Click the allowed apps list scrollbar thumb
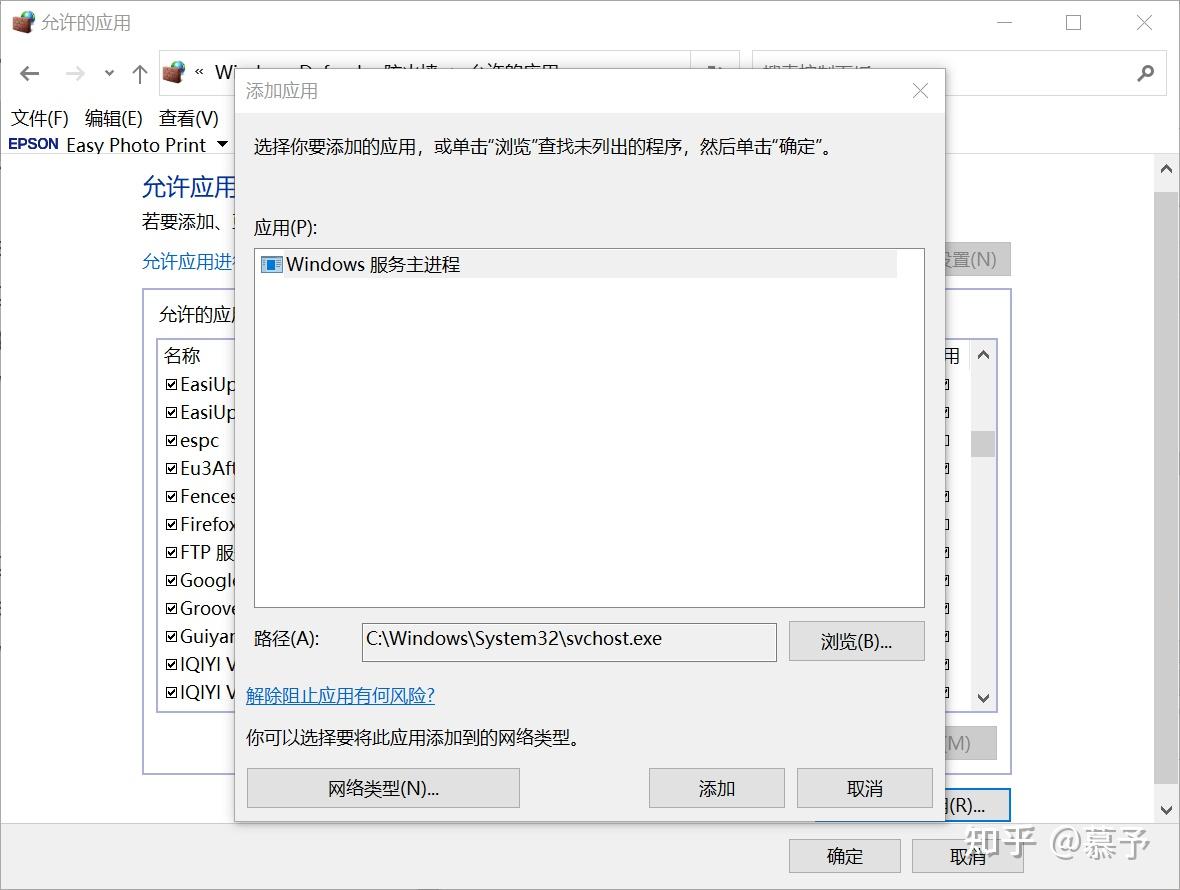The height and width of the screenshot is (890, 1180). pos(983,444)
